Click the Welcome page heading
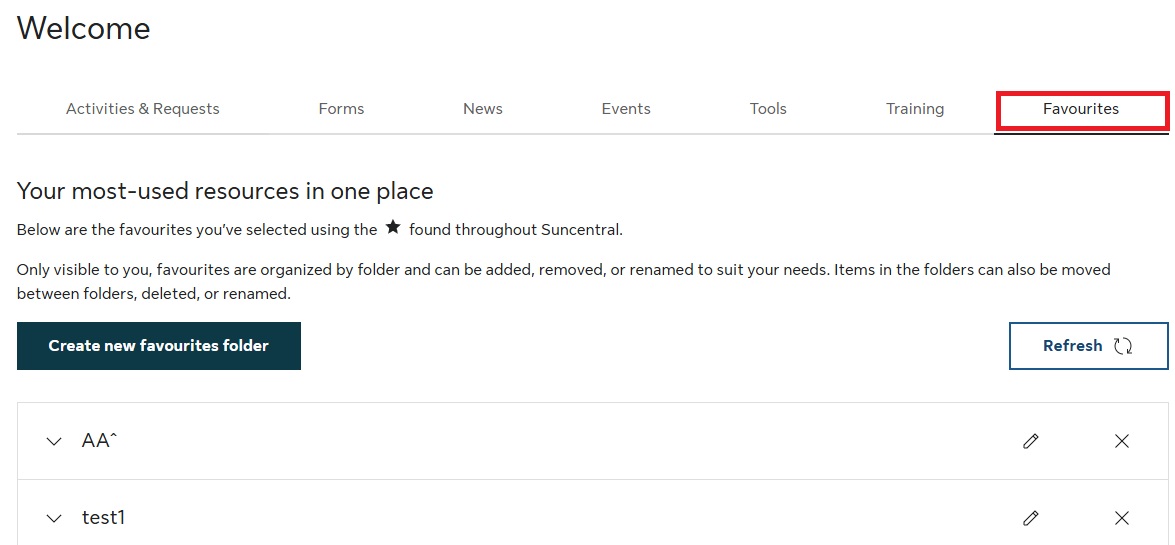 pyautogui.click(x=84, y=28)
